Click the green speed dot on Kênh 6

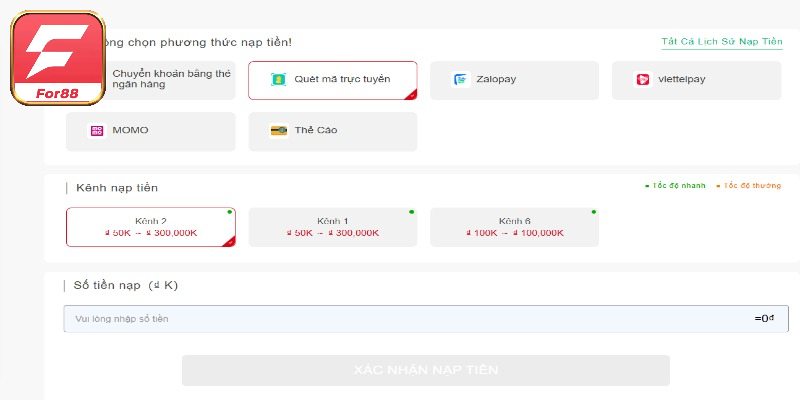pos(593,212)
